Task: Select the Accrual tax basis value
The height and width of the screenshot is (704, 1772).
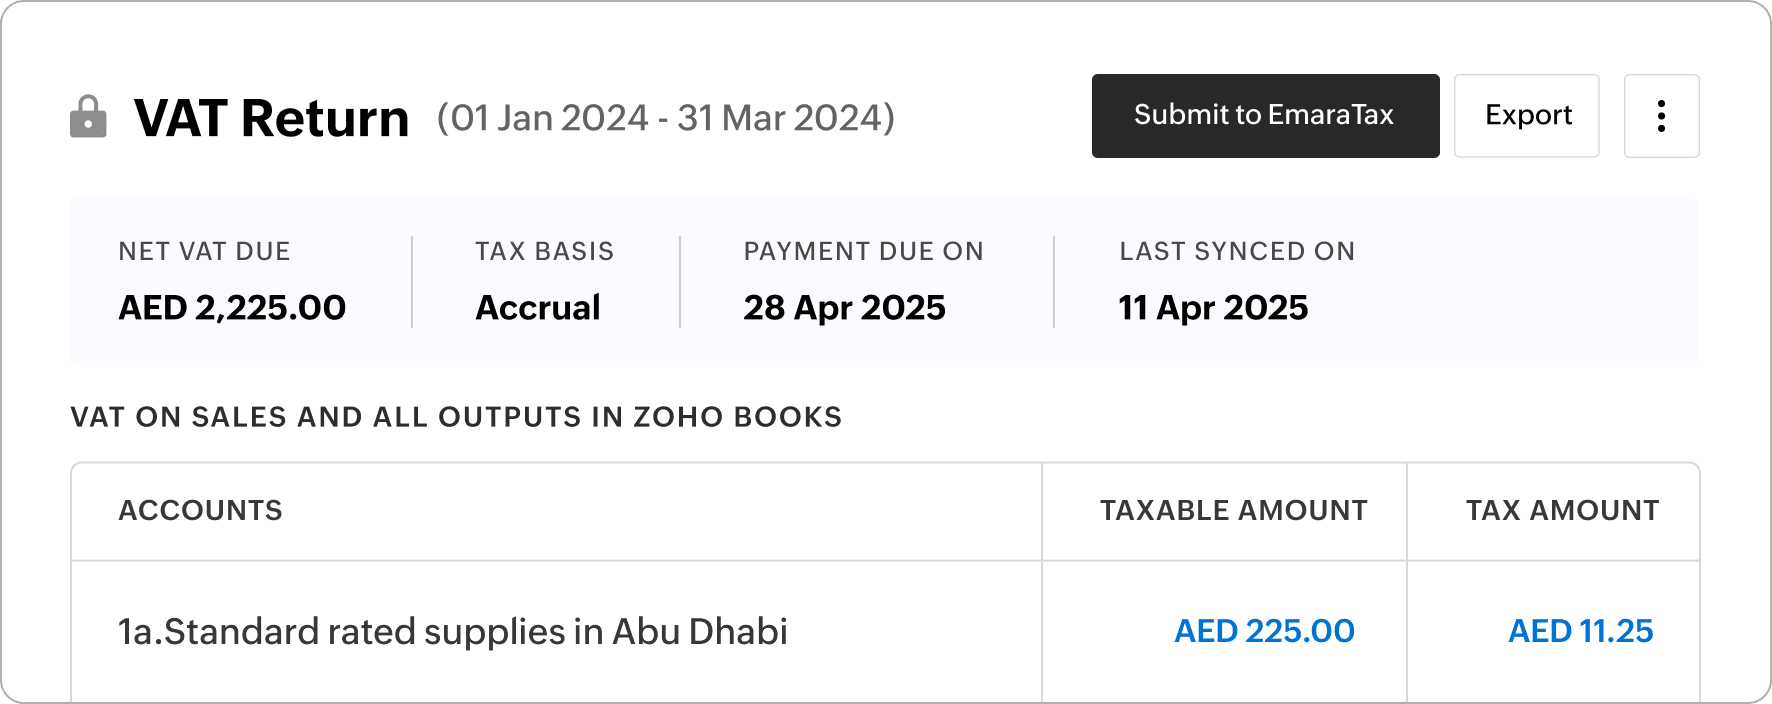Action: pyautogui.click(x=538, y=308)
